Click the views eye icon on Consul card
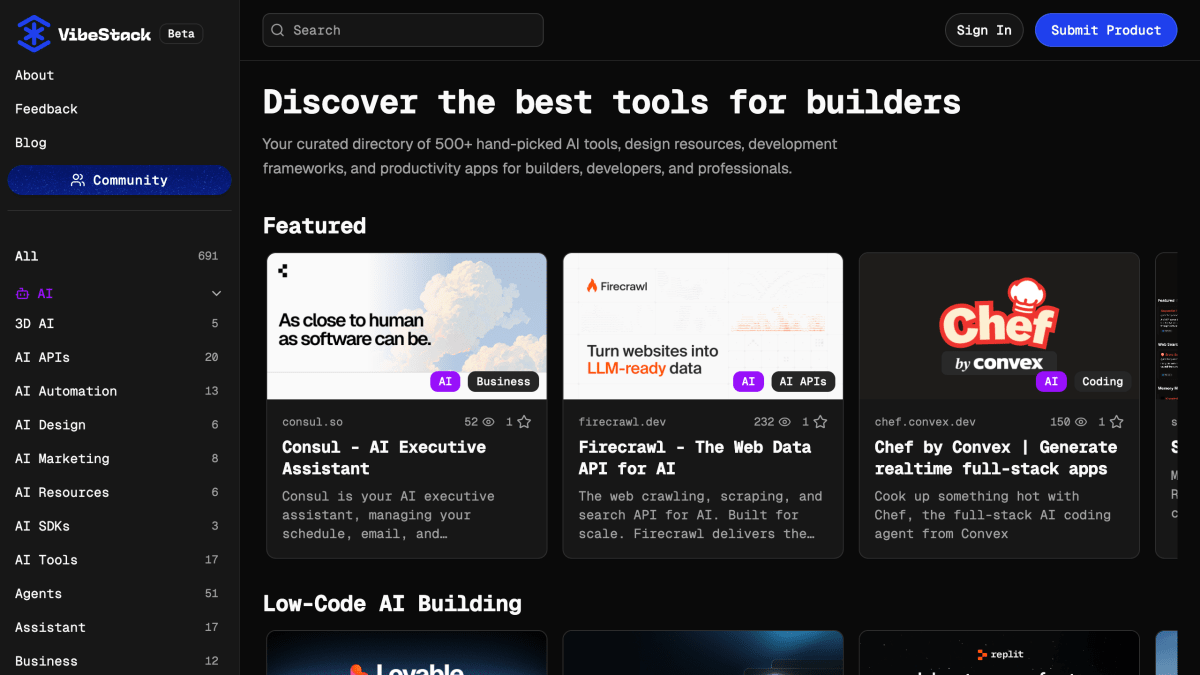Viewport: 1200px width, 675px height. 489,422
